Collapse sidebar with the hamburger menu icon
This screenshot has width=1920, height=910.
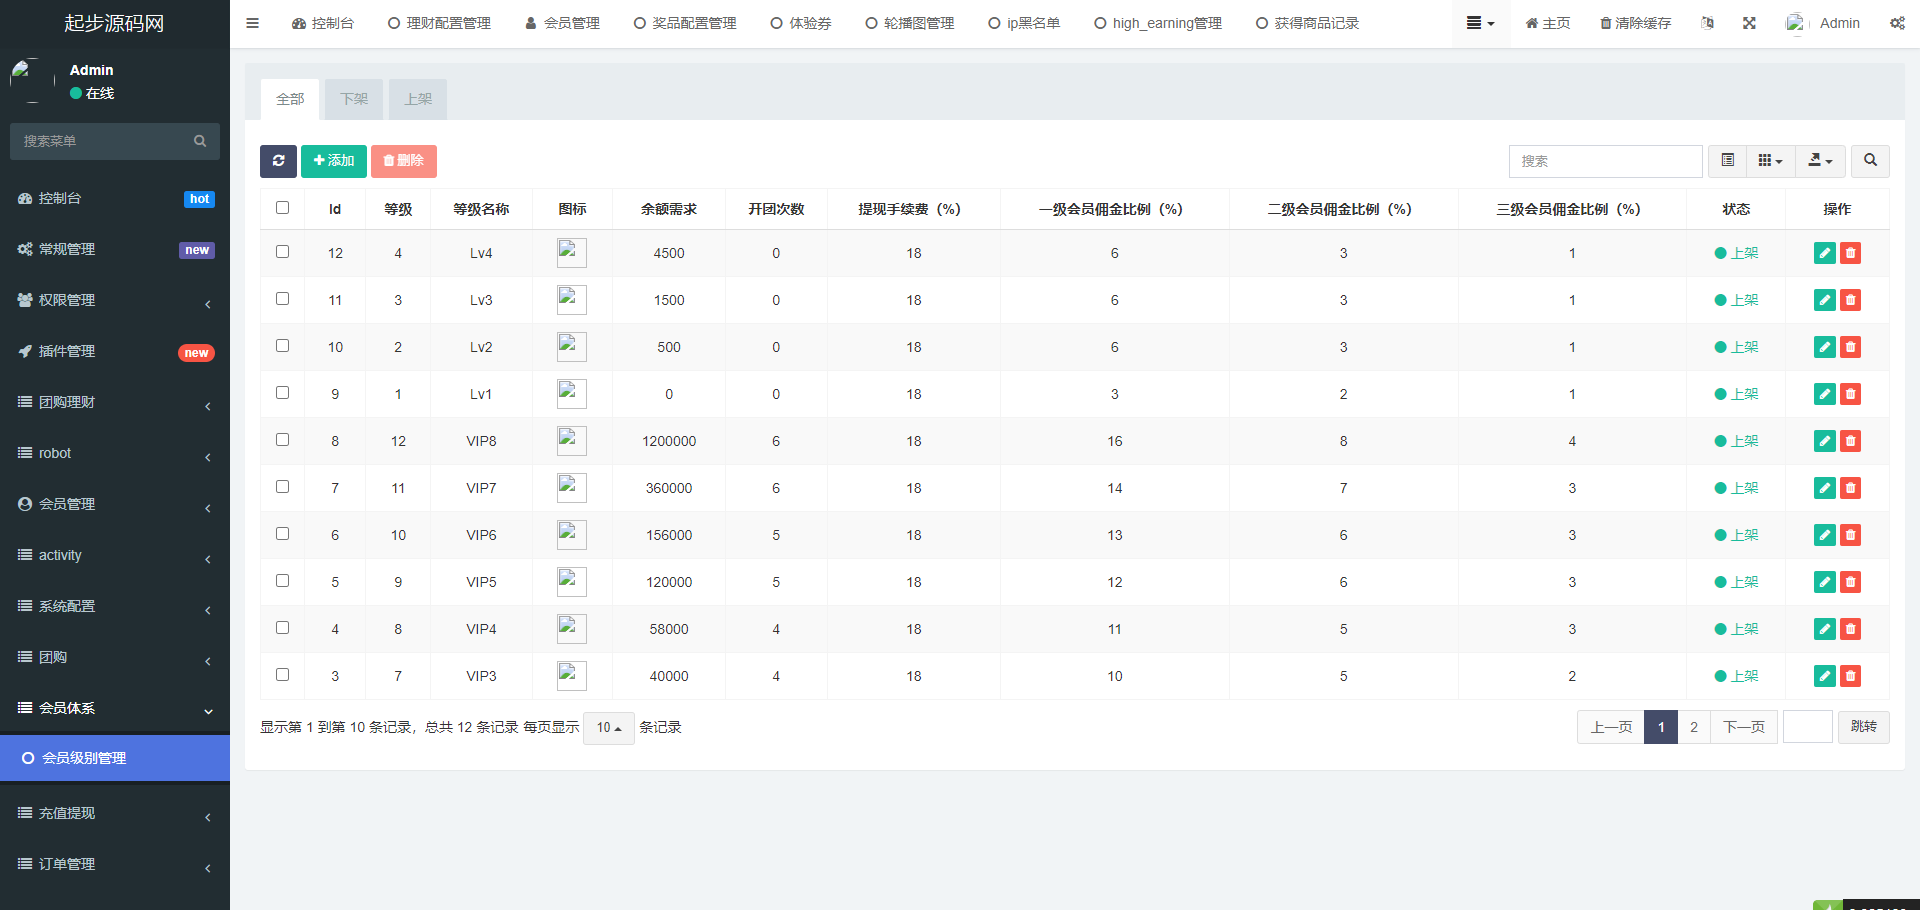(252, 23)
